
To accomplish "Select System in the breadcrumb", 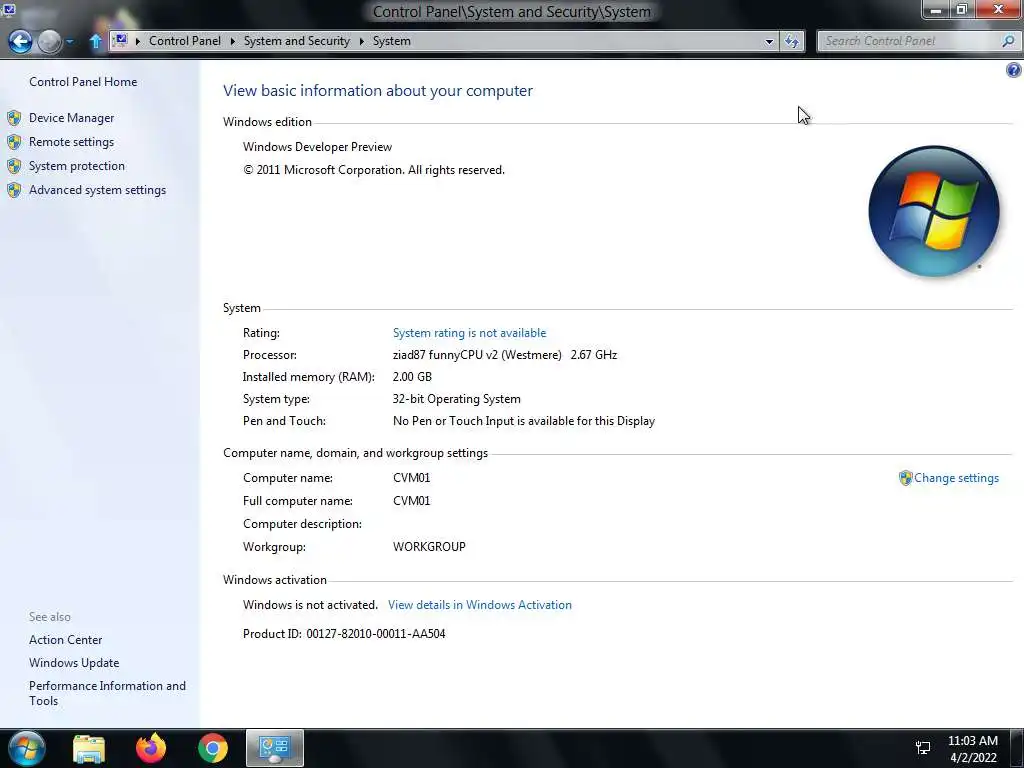I will pyautogui.click(x=392, y=40).
